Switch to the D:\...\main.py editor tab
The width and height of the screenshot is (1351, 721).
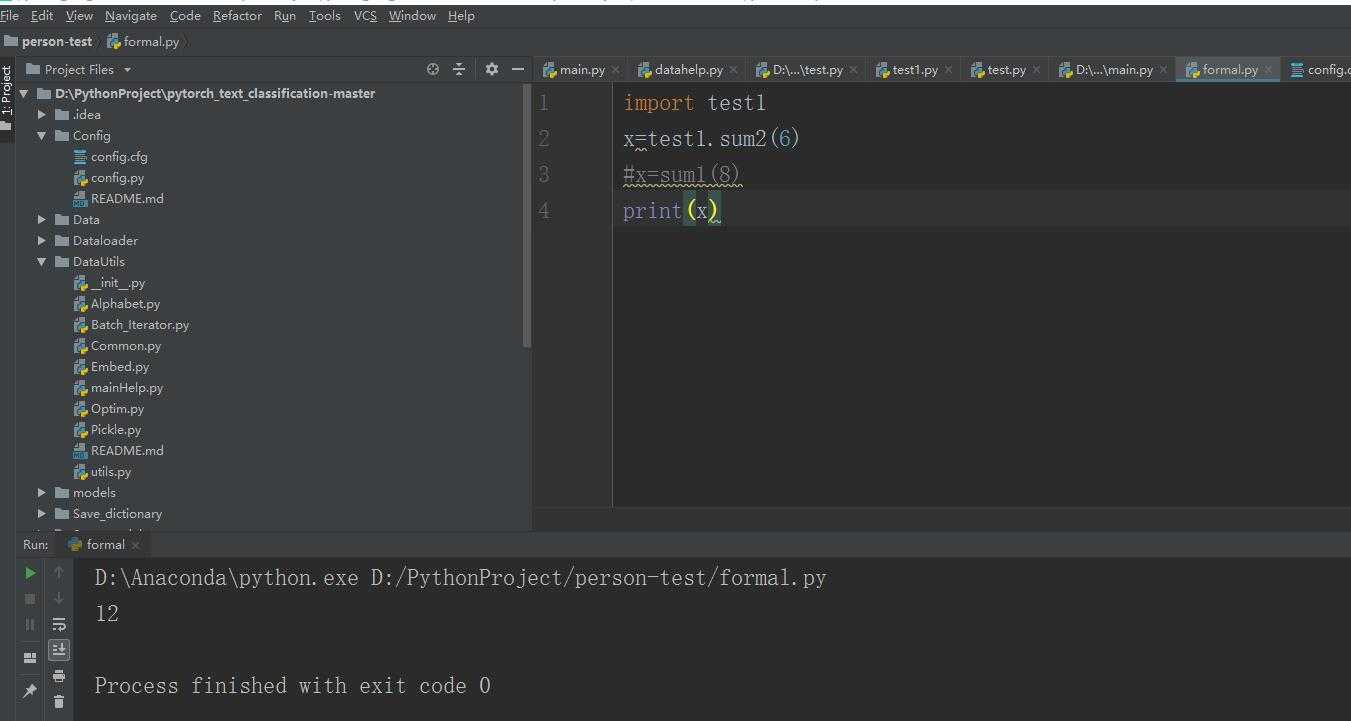pos(1113,70)
